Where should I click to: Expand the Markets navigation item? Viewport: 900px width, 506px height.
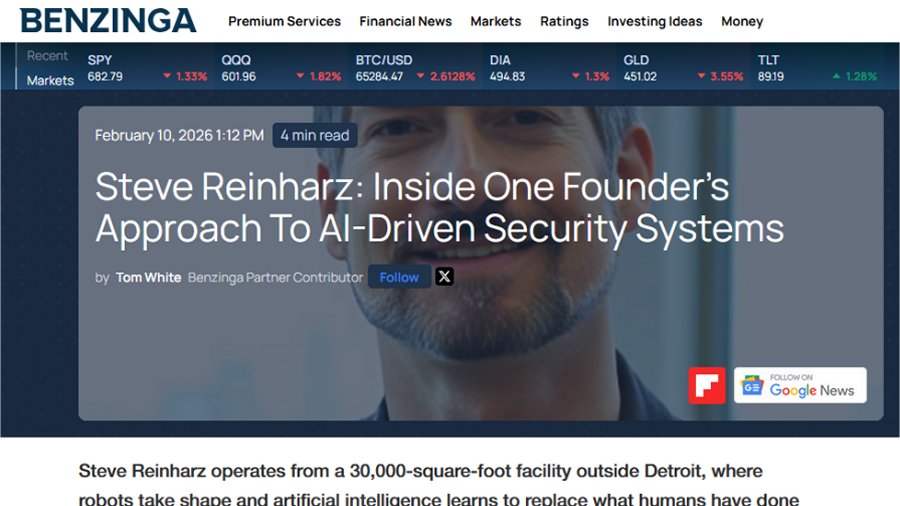point(495,21)
